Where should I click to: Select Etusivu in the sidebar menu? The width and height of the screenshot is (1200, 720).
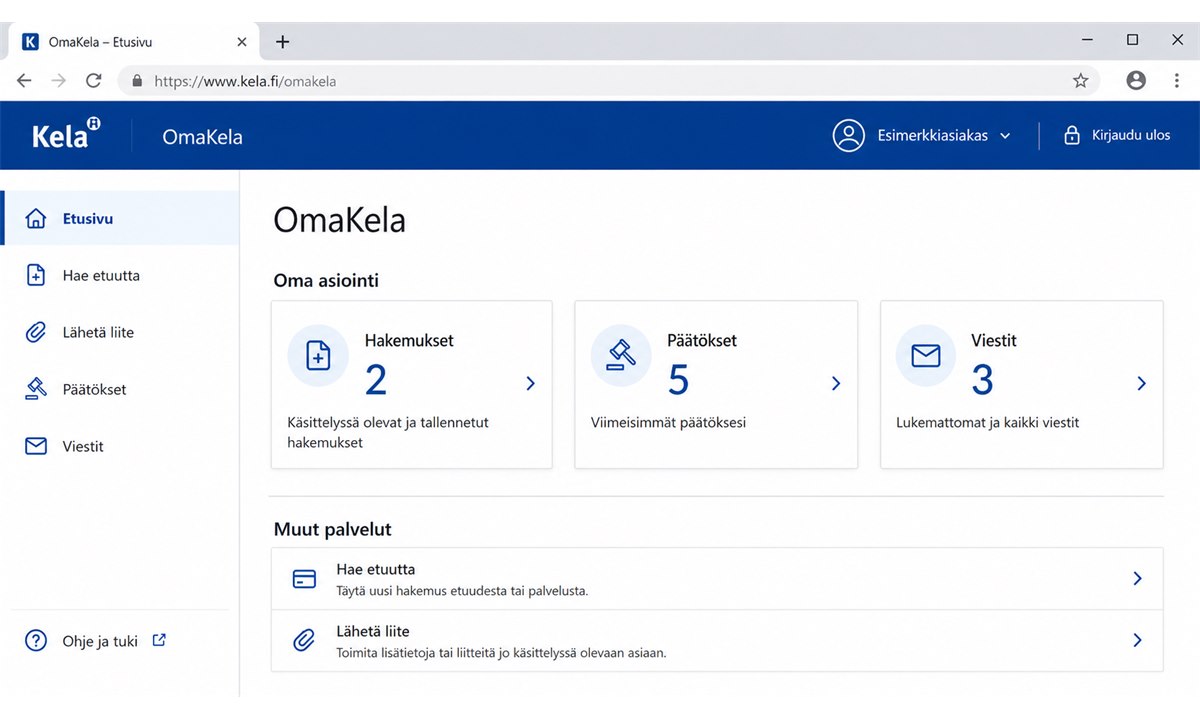[x=120, y=218]
